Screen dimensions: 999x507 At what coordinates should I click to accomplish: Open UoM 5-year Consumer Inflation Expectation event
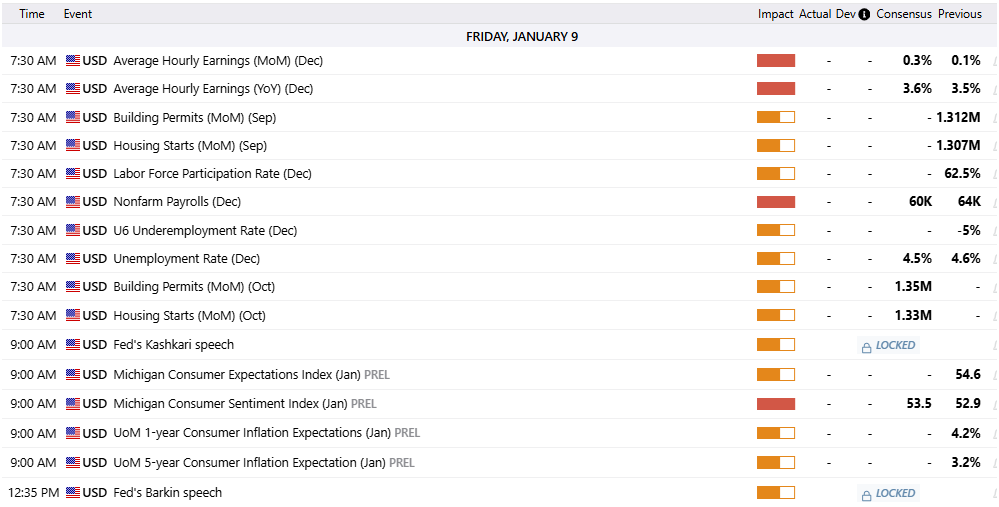click(x=249, y=463)
